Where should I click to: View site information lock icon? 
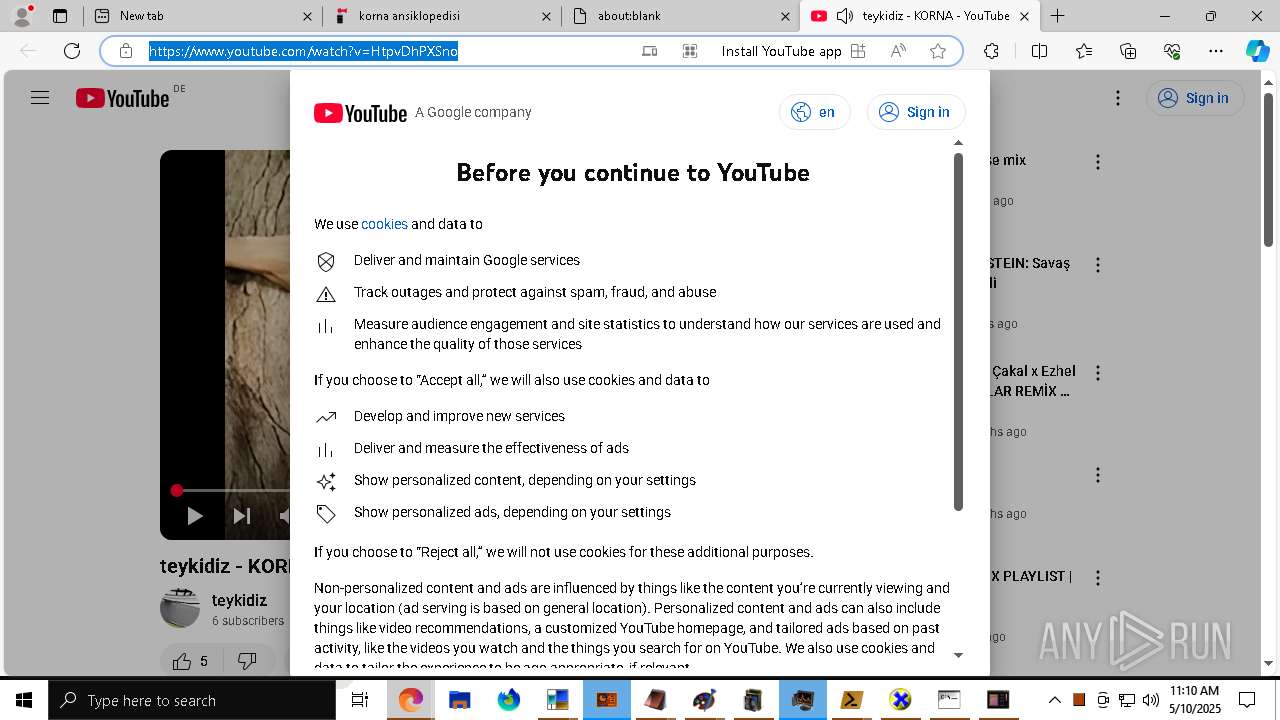[126, 51]
